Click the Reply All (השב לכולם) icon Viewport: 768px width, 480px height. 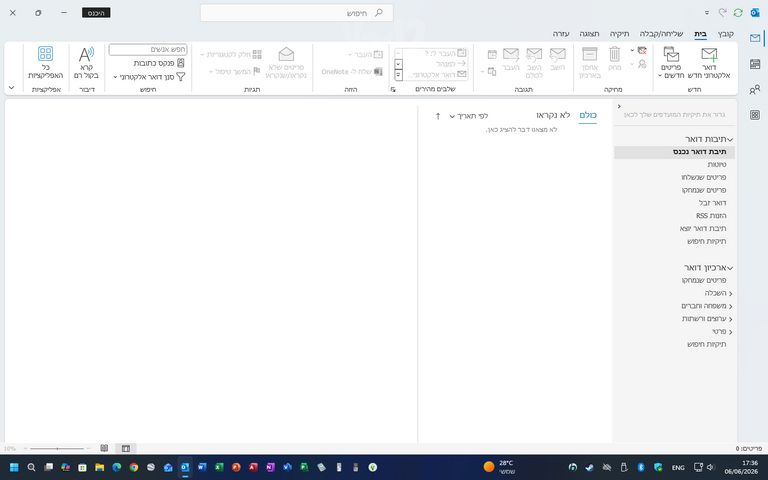(534, 63)
